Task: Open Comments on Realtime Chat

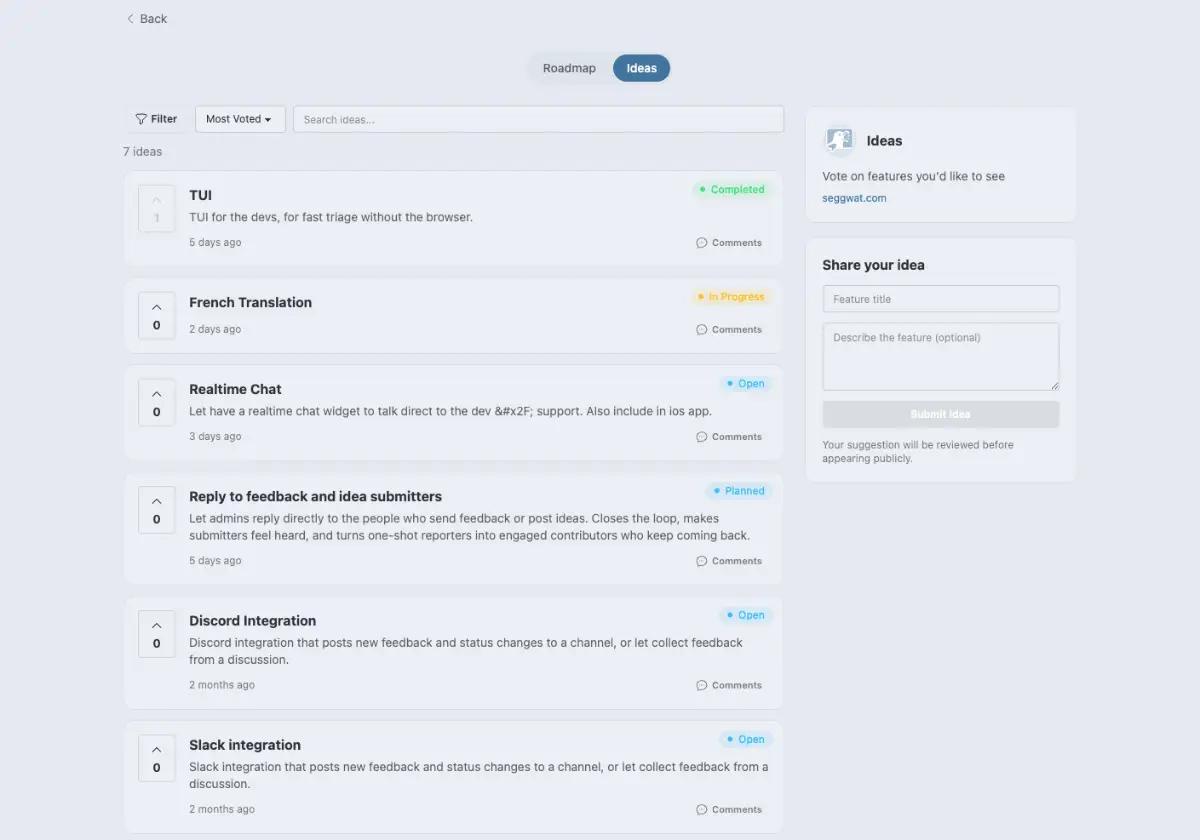Action: (x=729, y=437)
